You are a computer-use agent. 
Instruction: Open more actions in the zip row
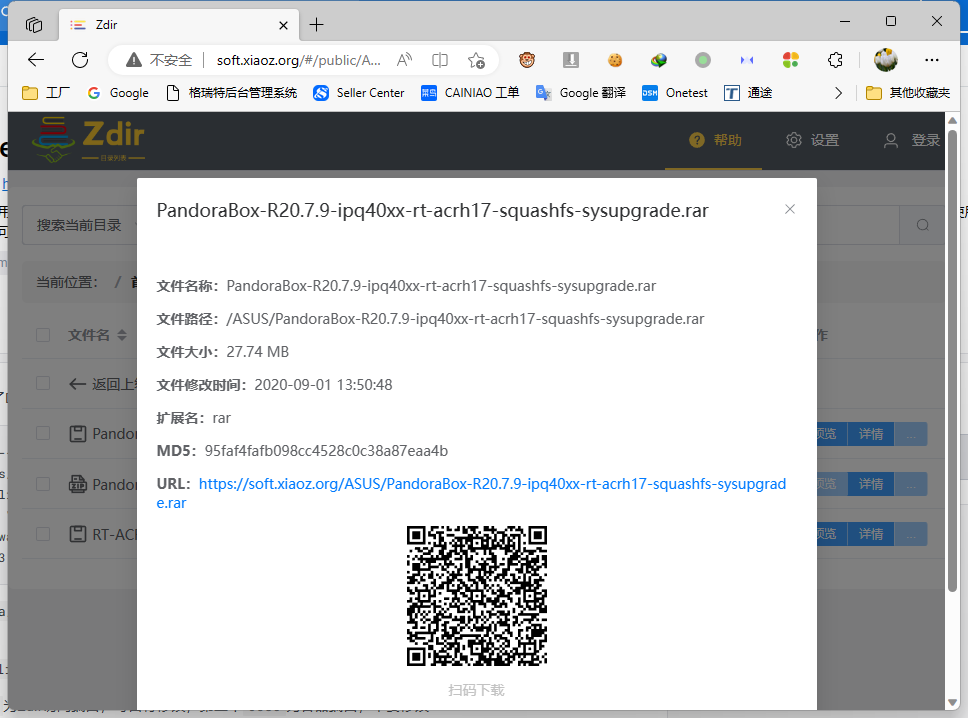click(911, 484)
